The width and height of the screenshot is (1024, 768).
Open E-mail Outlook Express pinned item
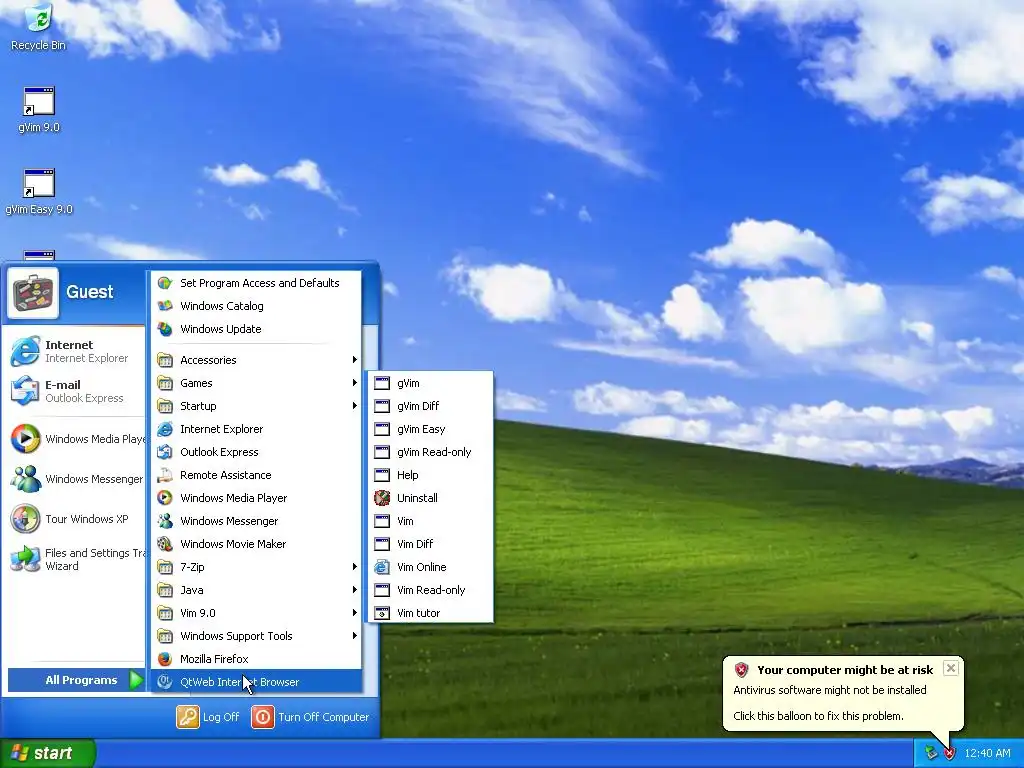73,391
